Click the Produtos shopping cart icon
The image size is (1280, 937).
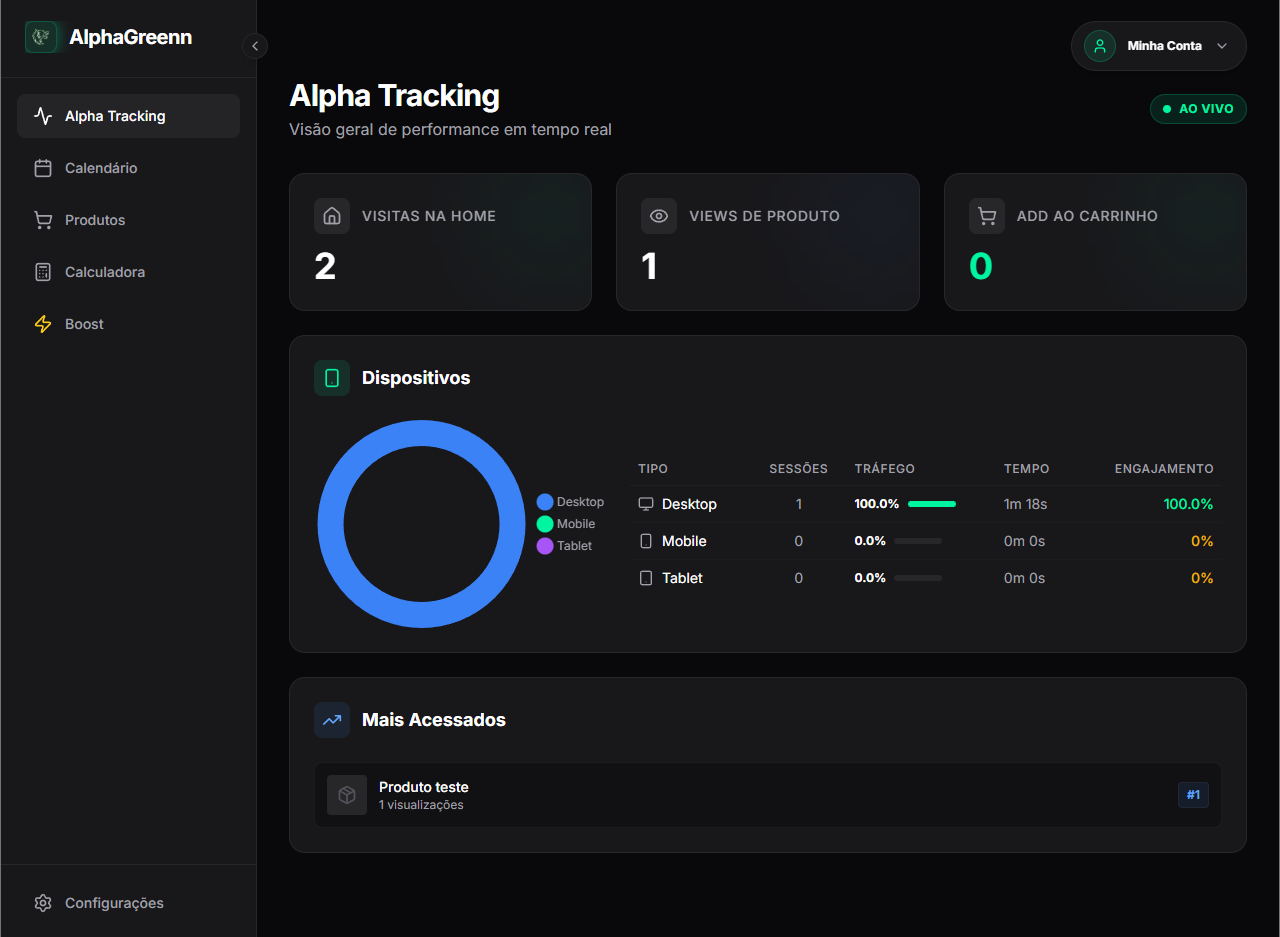pyautogui.click(x=43, y=219)
